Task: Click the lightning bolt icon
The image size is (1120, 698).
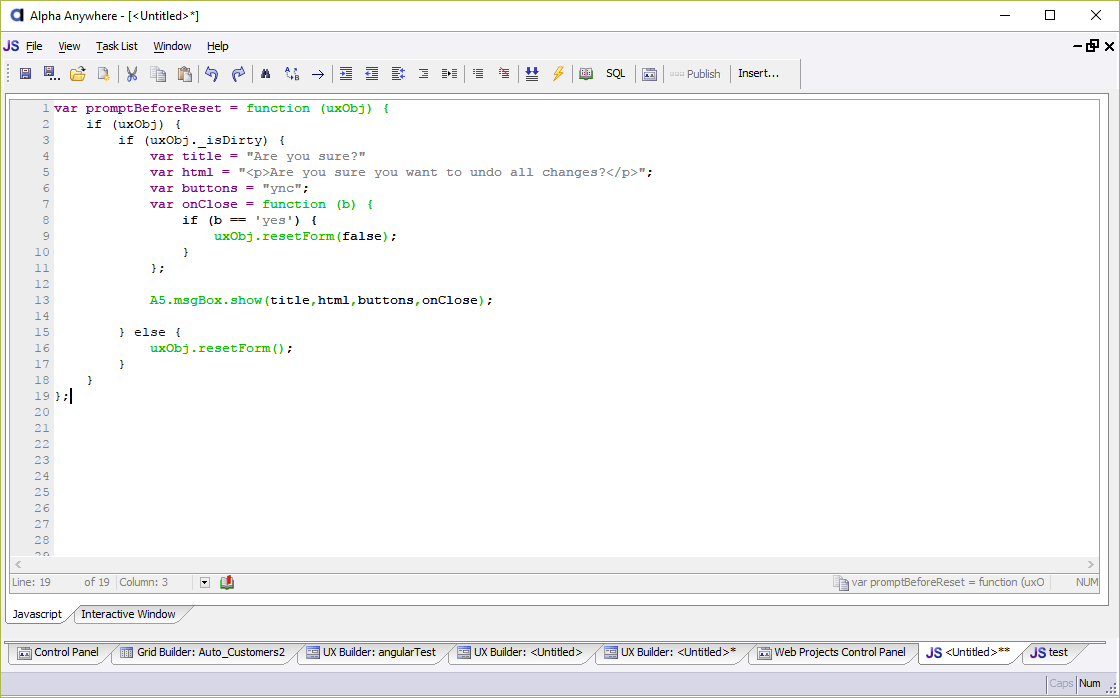Action: [558, 74]
